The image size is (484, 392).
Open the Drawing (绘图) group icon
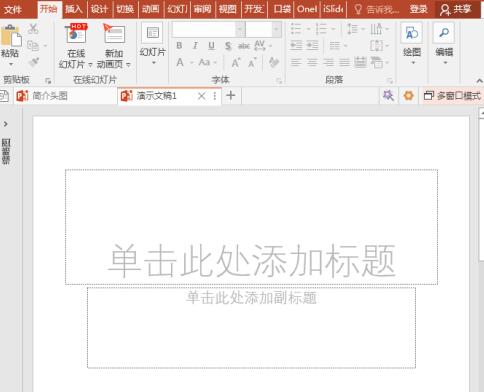coord(412,33)
